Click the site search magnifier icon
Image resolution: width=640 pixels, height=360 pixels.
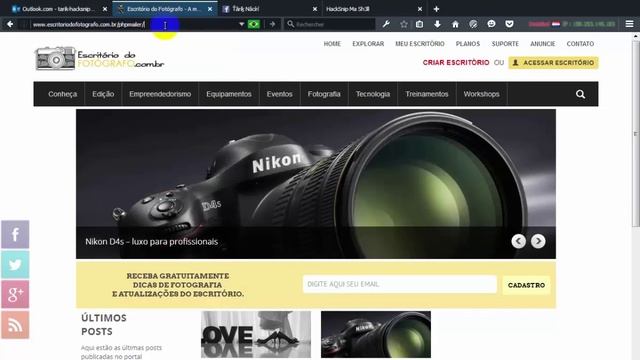(x=580, y=94)
